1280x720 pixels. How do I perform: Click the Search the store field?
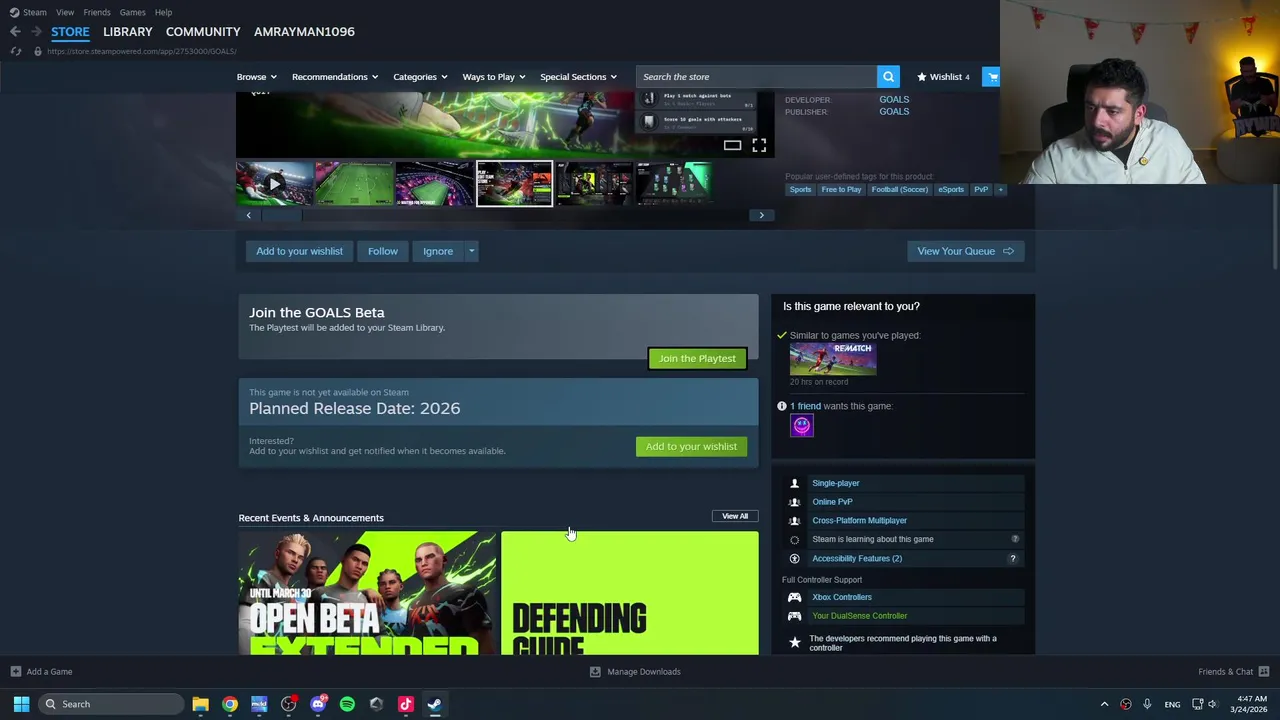point(756,77)
